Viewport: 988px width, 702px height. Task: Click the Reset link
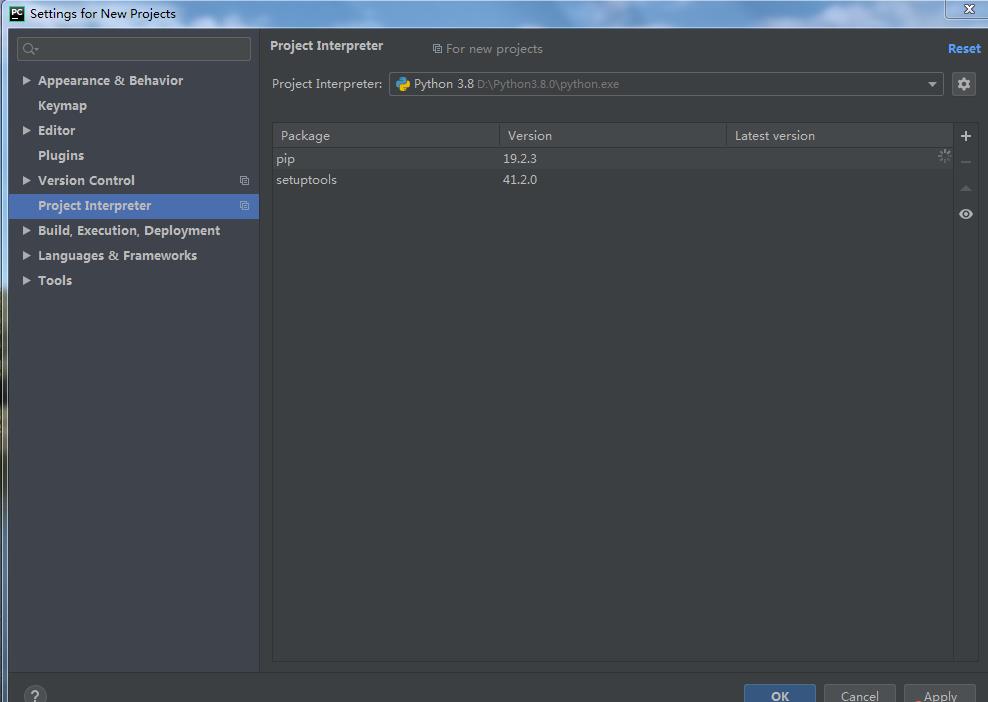point(964,49)
